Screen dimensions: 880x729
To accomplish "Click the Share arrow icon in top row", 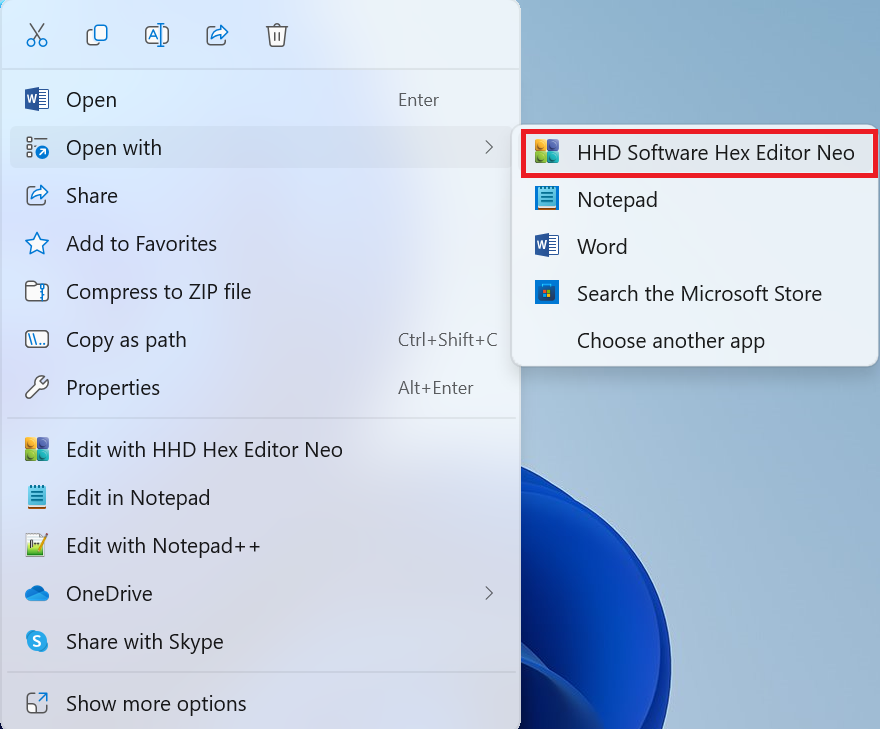I will pyautogui.click(x=217, y=35).
